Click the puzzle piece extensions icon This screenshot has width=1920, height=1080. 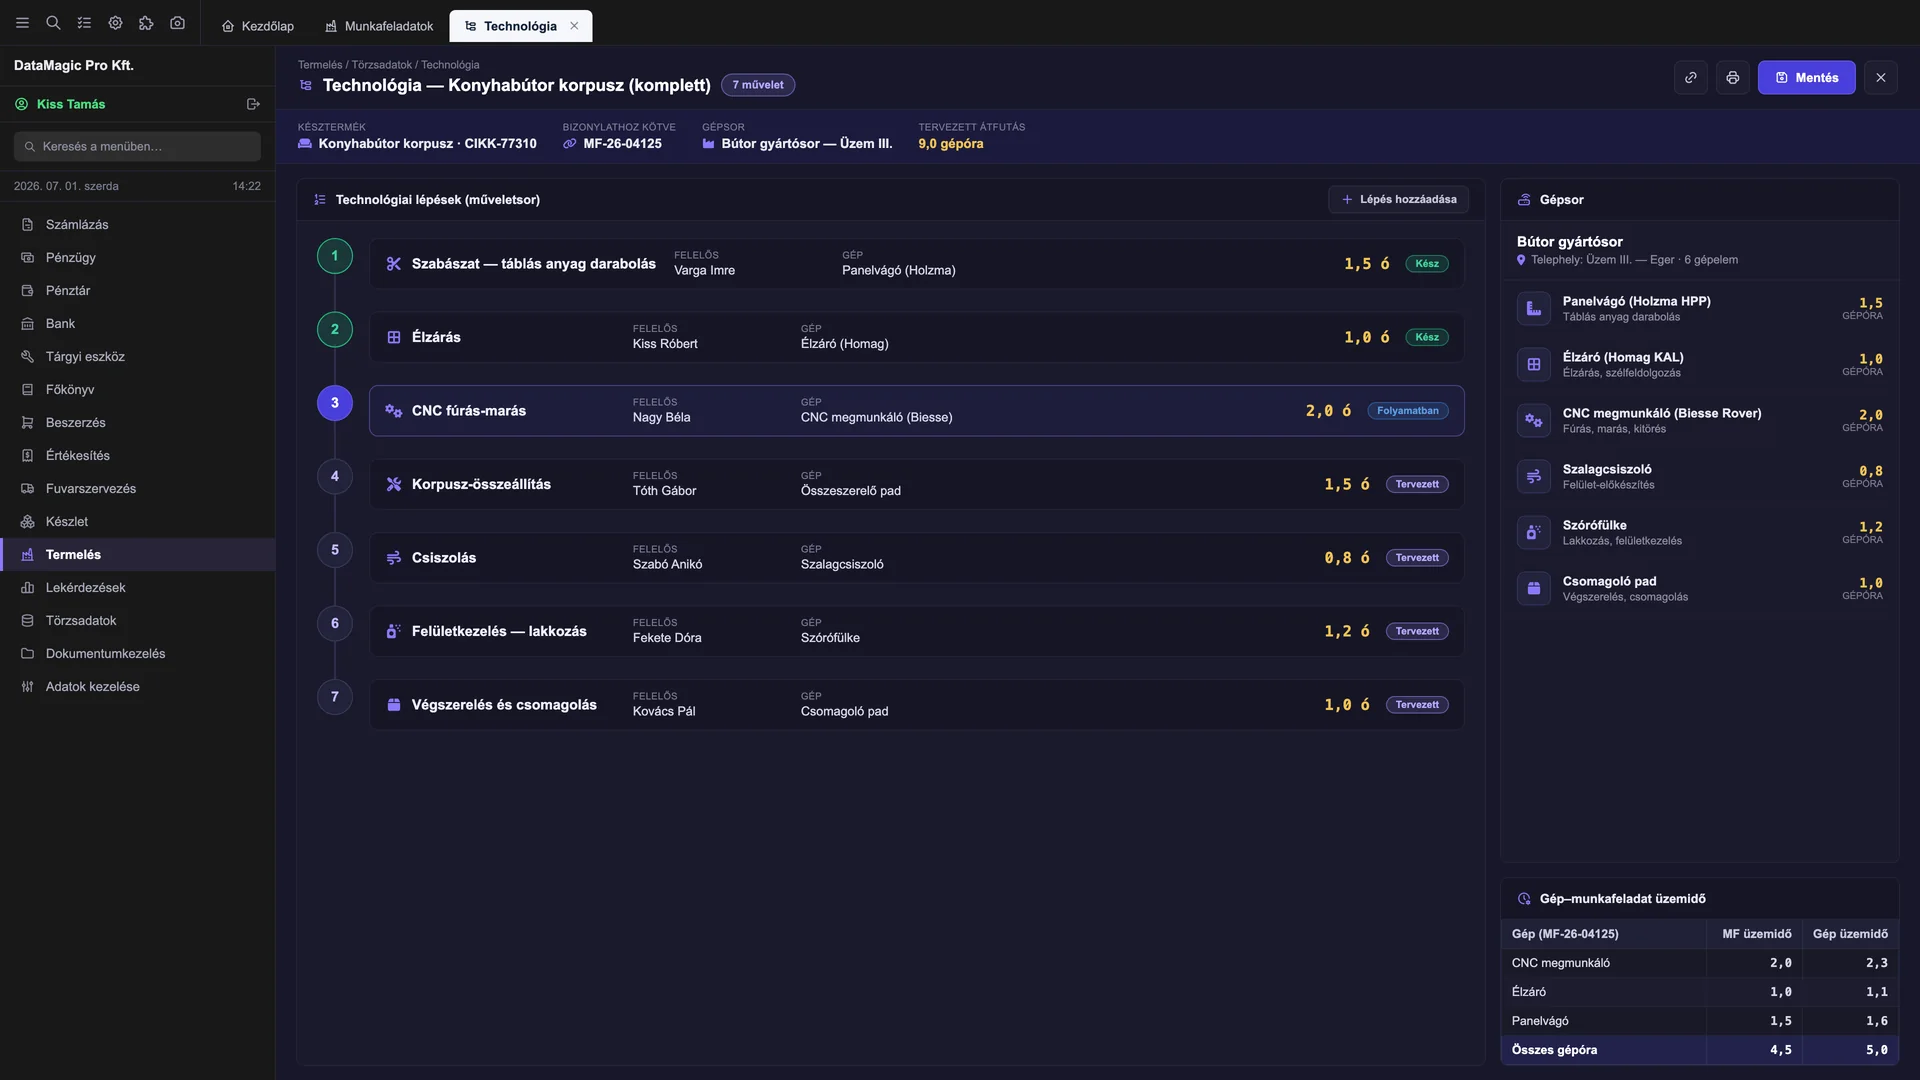(x=146, y=23)
